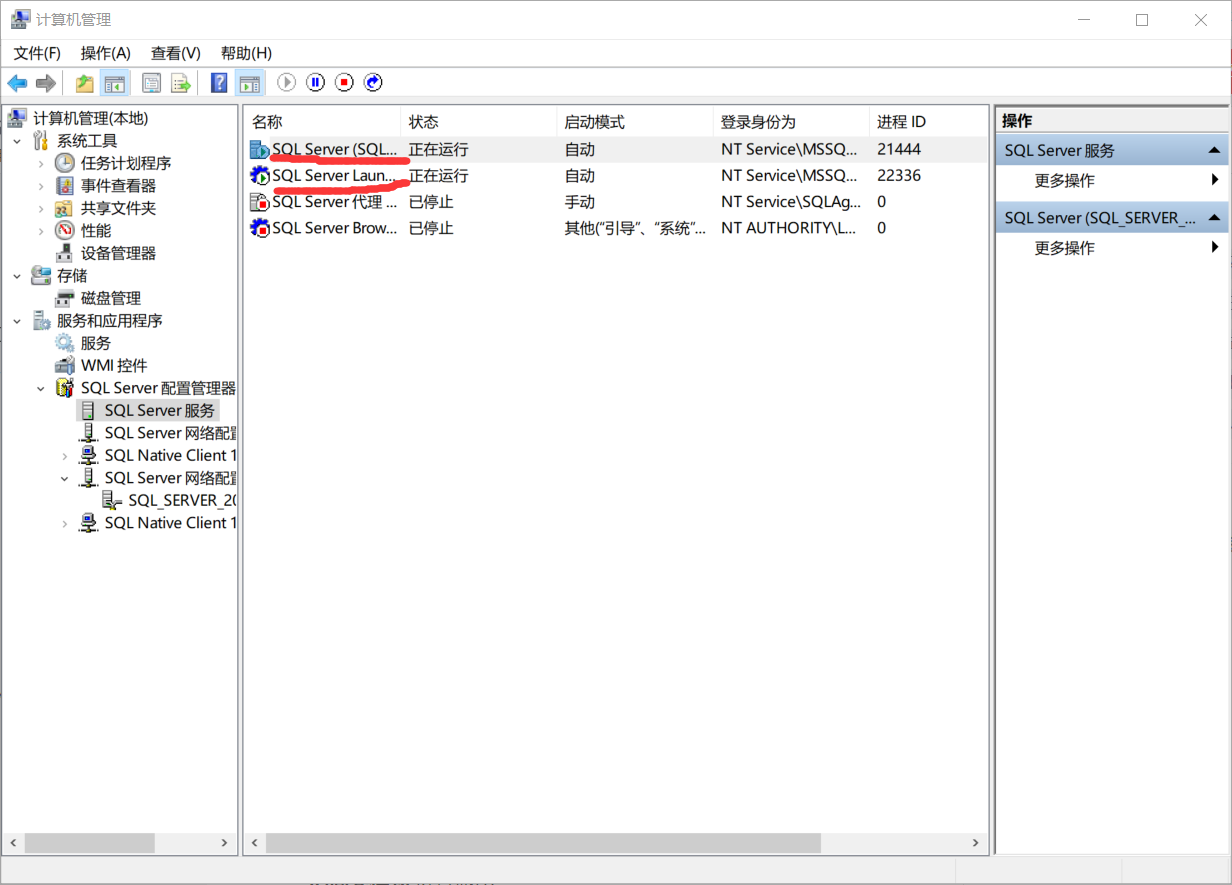Click the Restart service icon on toolbar
Screen dimensions: 1232x885
372,82
